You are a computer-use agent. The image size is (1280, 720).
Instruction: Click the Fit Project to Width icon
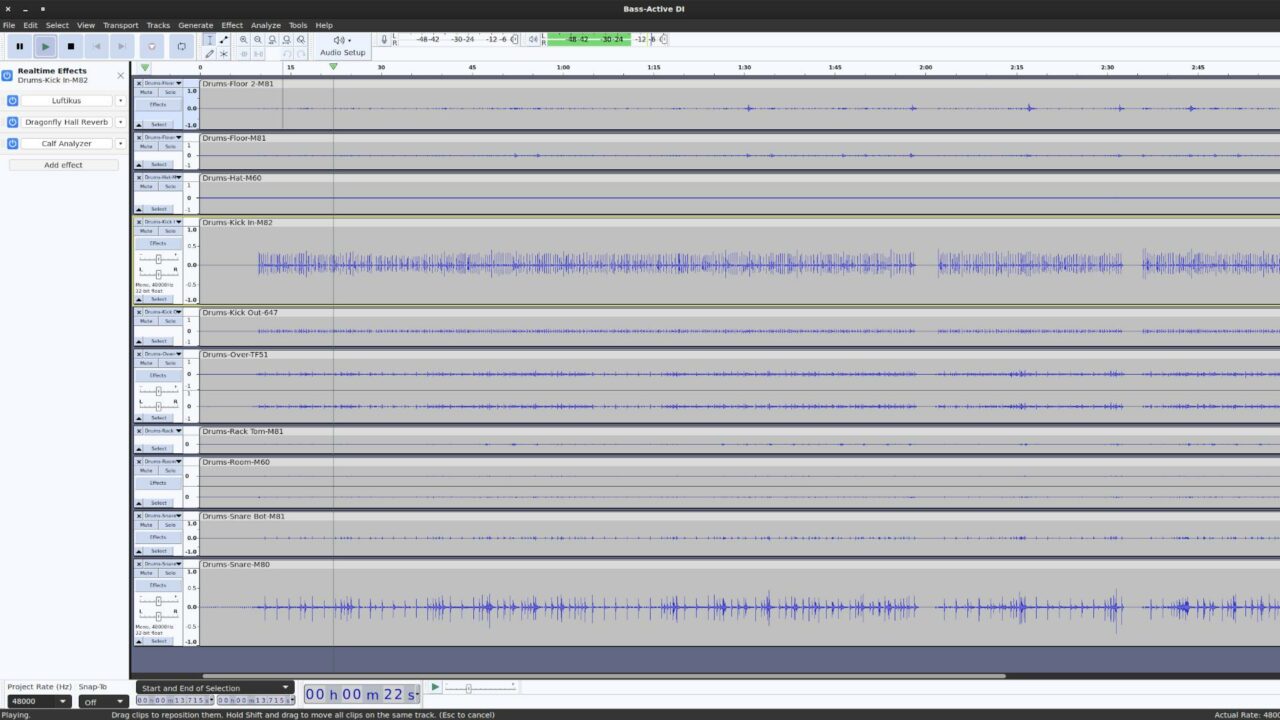[287, 39]
